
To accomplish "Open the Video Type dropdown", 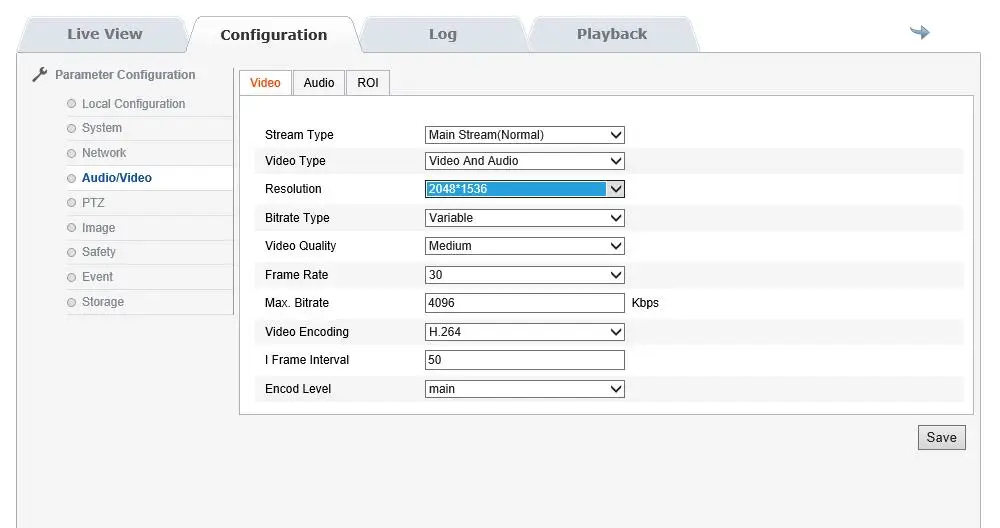I will pyautogui.click(x=524, y=161).
